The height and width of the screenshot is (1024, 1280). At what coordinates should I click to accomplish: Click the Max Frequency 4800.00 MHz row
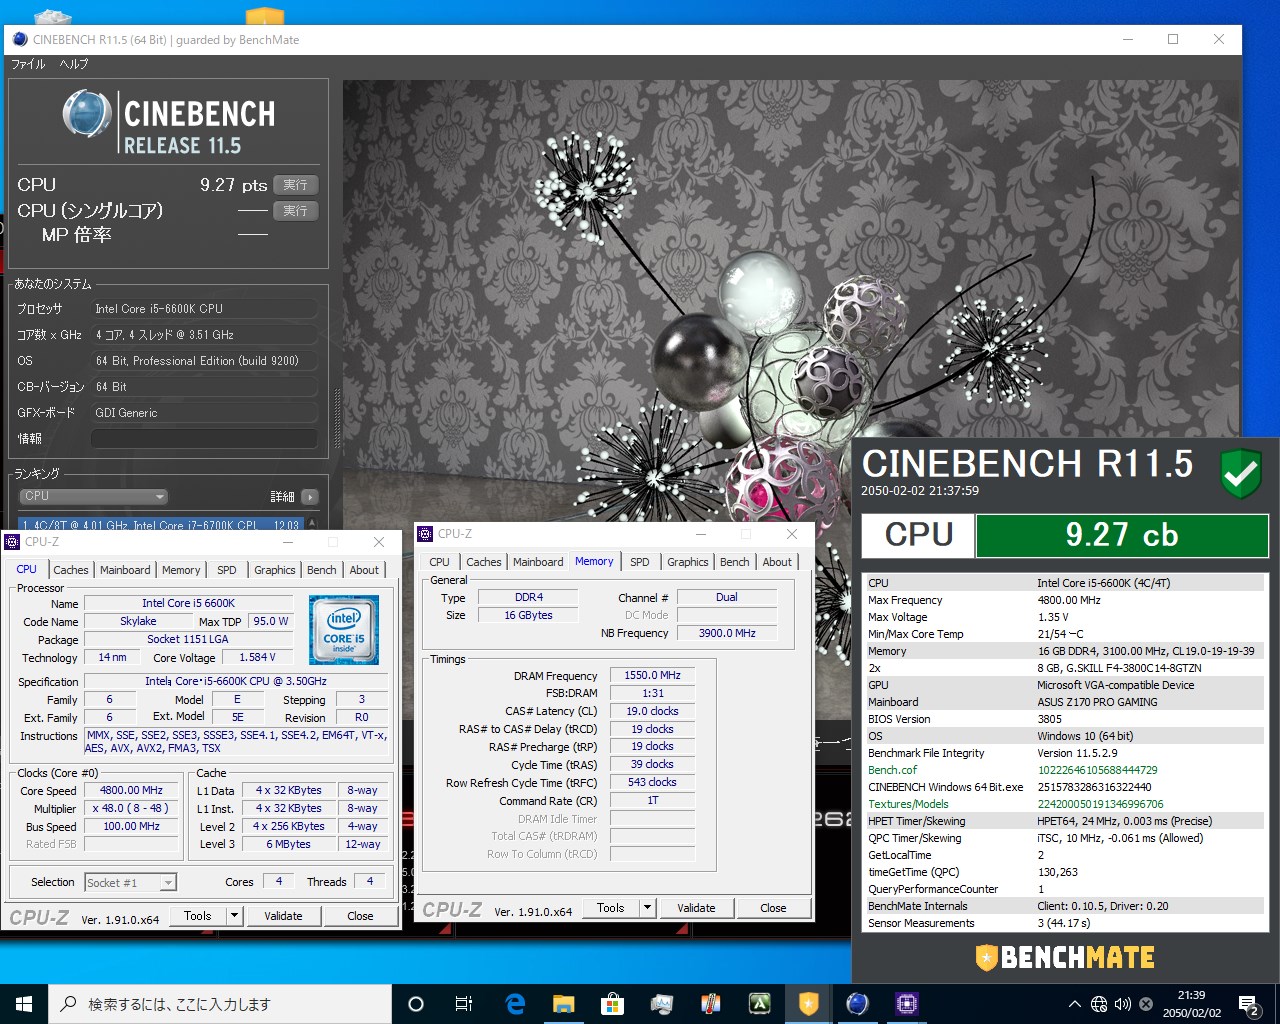[x=1064, y=600]
